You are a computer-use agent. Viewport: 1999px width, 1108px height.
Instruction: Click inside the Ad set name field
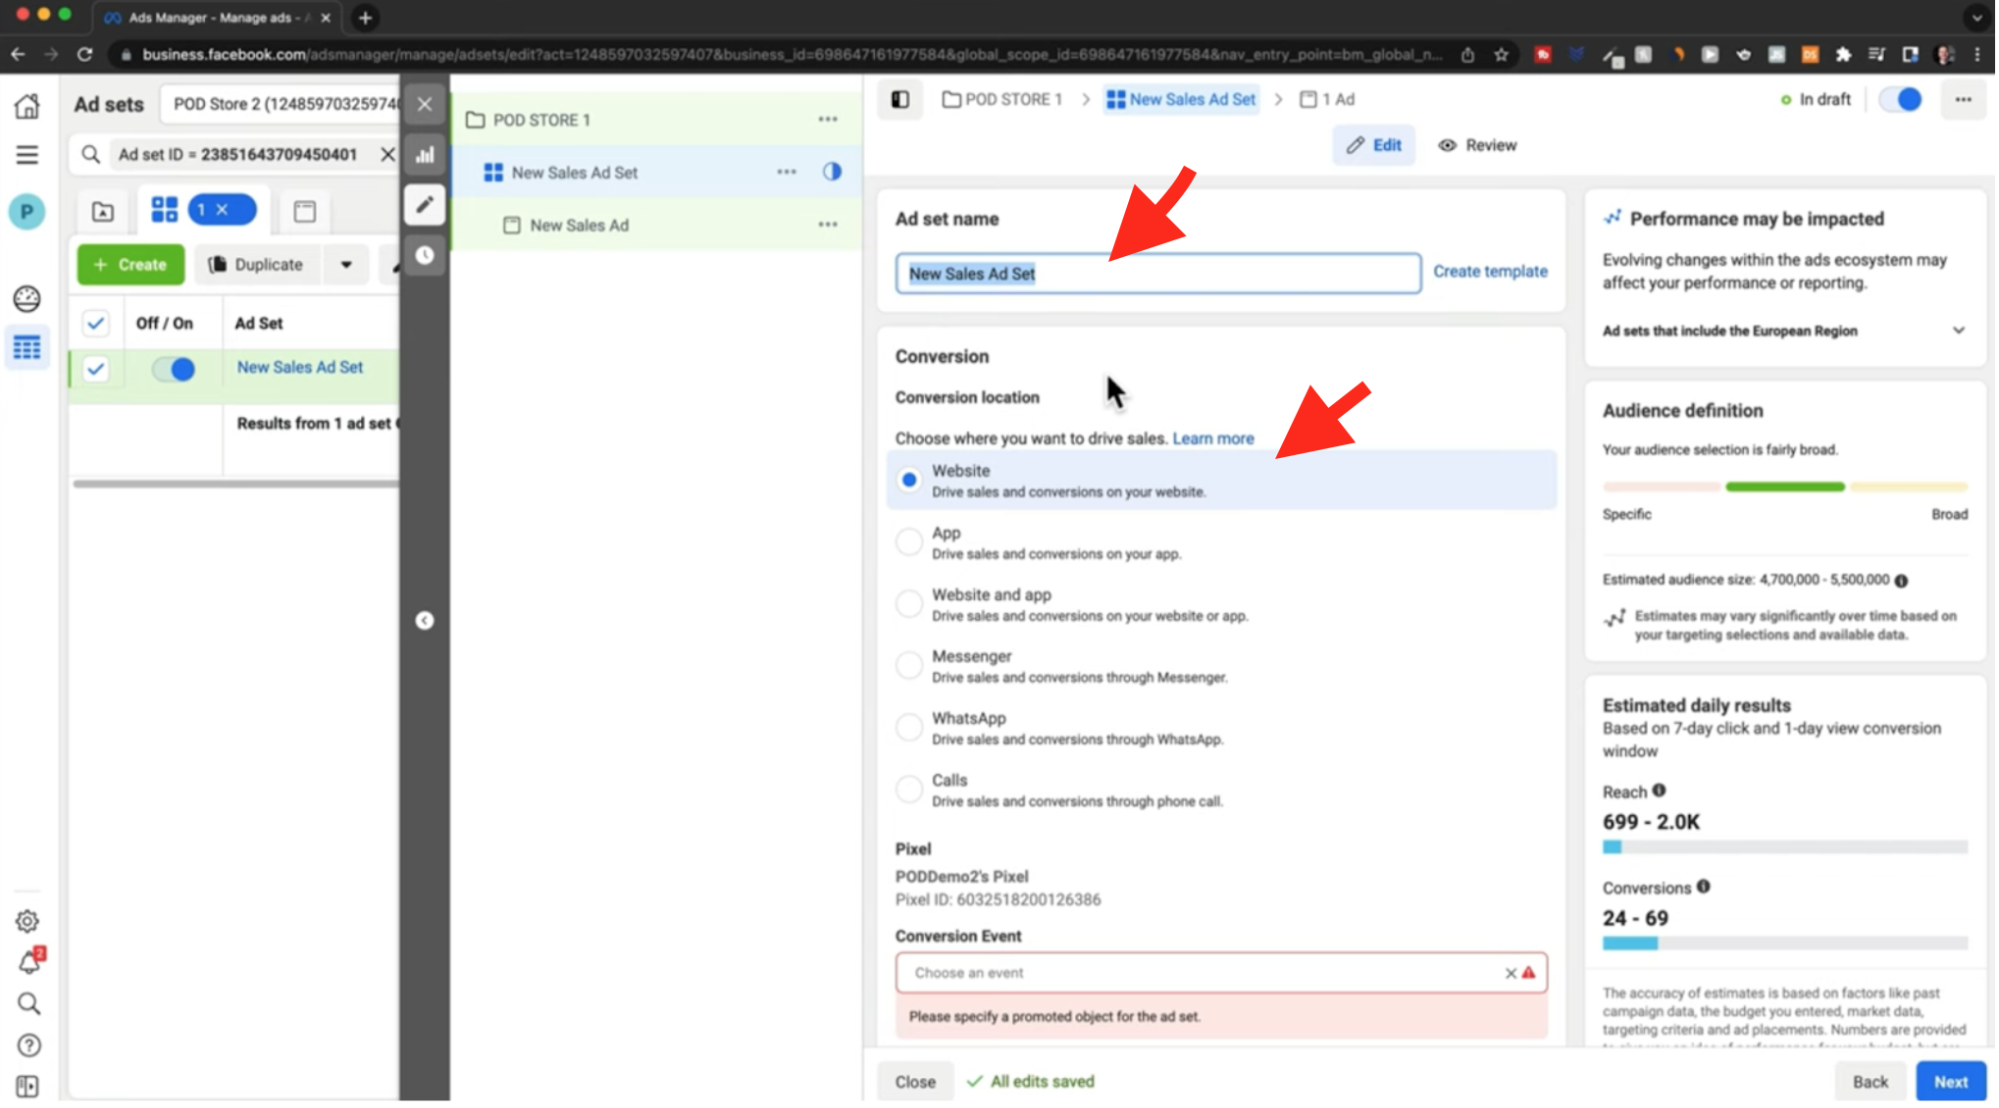point(1158,273)
